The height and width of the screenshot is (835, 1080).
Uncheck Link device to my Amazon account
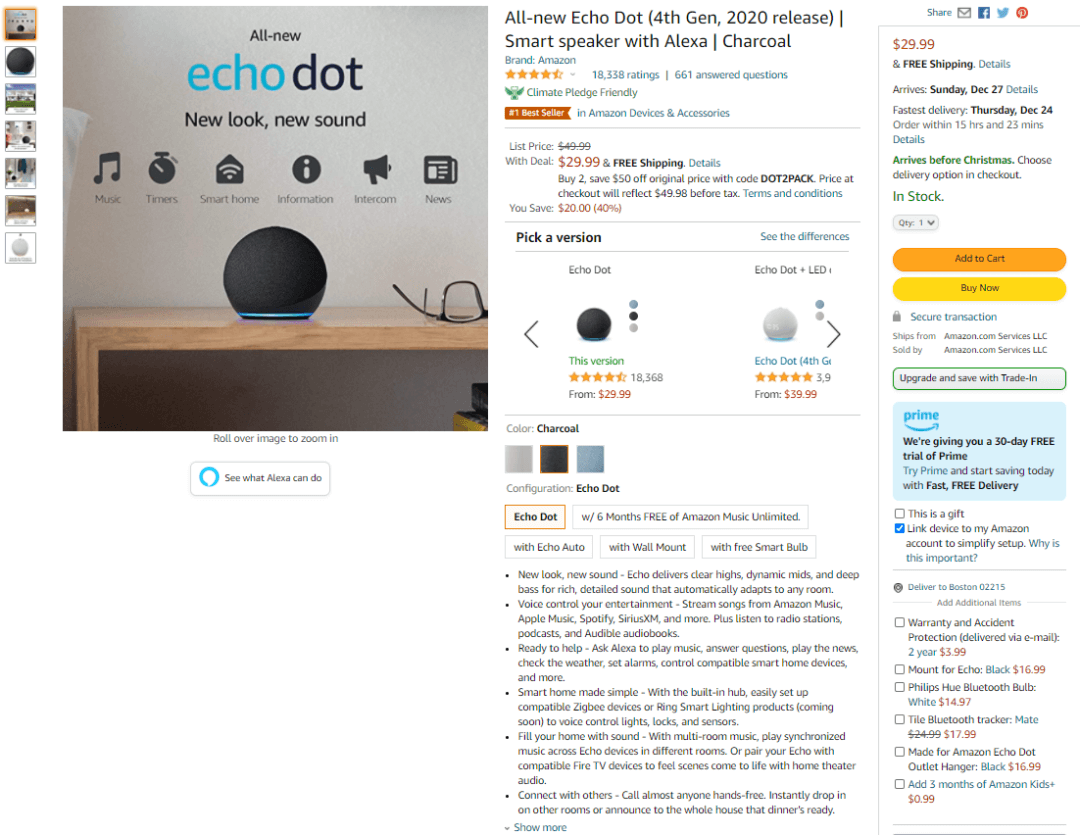(900, 528)
